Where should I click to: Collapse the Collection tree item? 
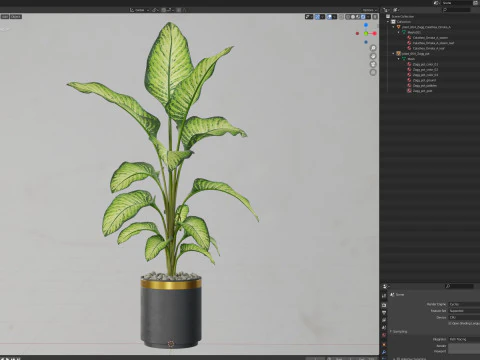tap(388, 22)
